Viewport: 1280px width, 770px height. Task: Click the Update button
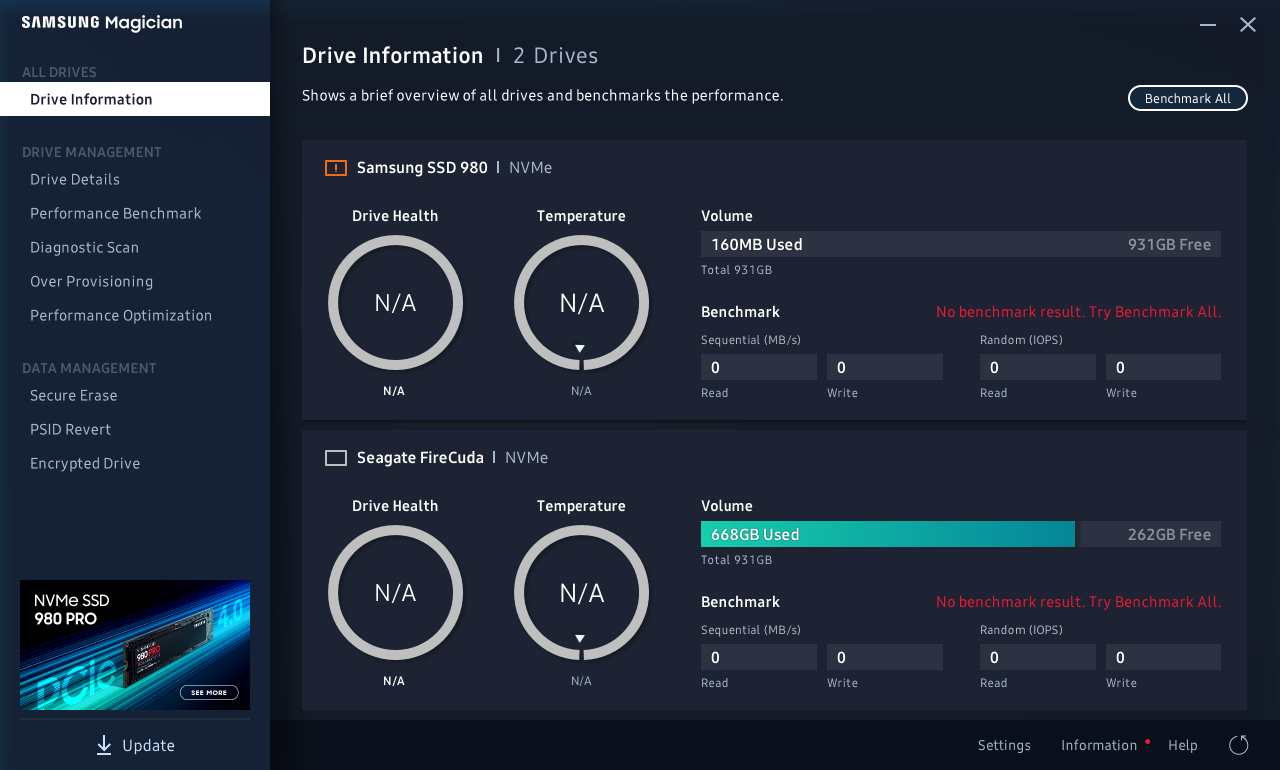(x=135, y=745)
